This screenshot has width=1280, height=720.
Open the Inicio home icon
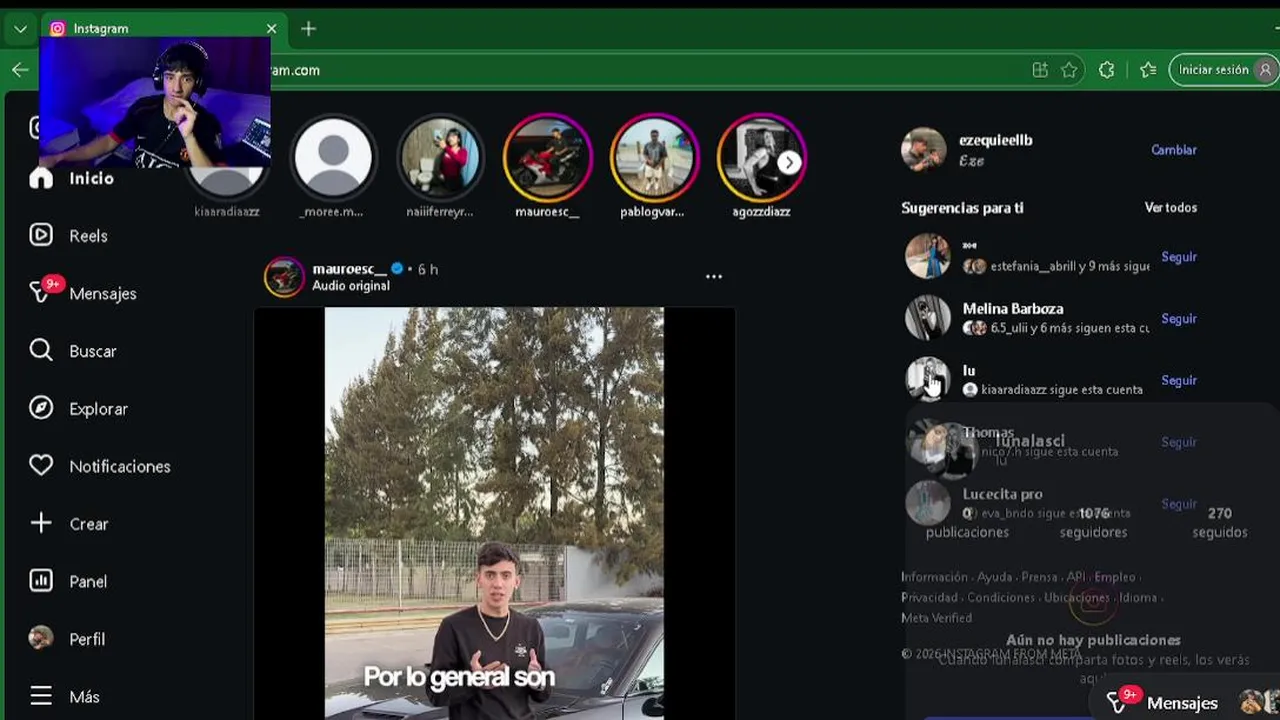[x=41, y=178]
